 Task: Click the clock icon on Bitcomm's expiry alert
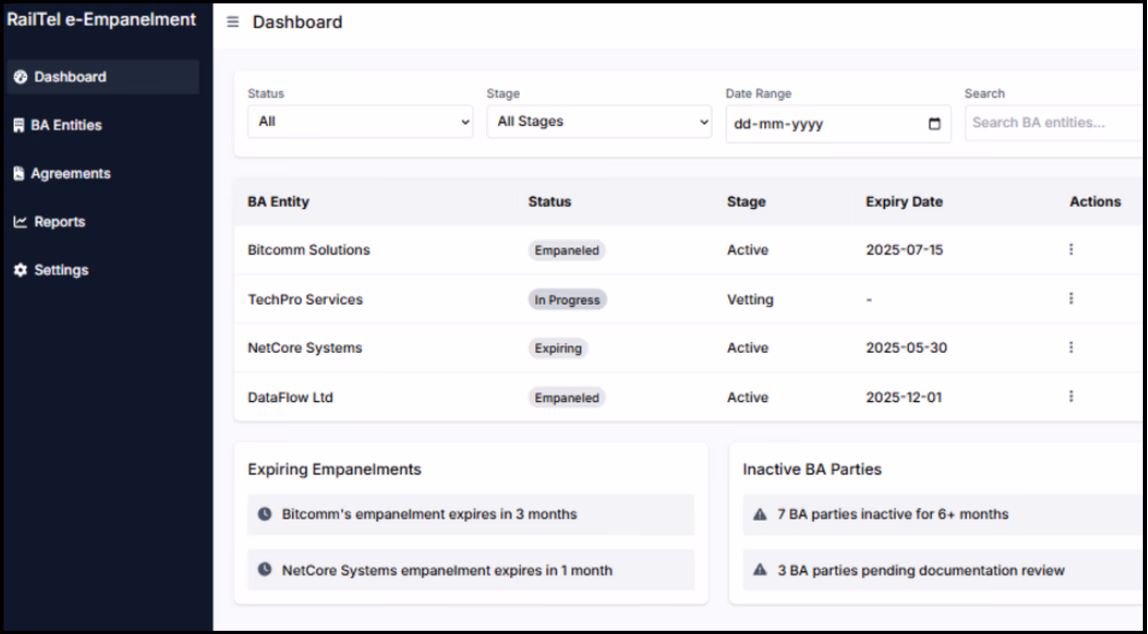[x=264, y=514]
